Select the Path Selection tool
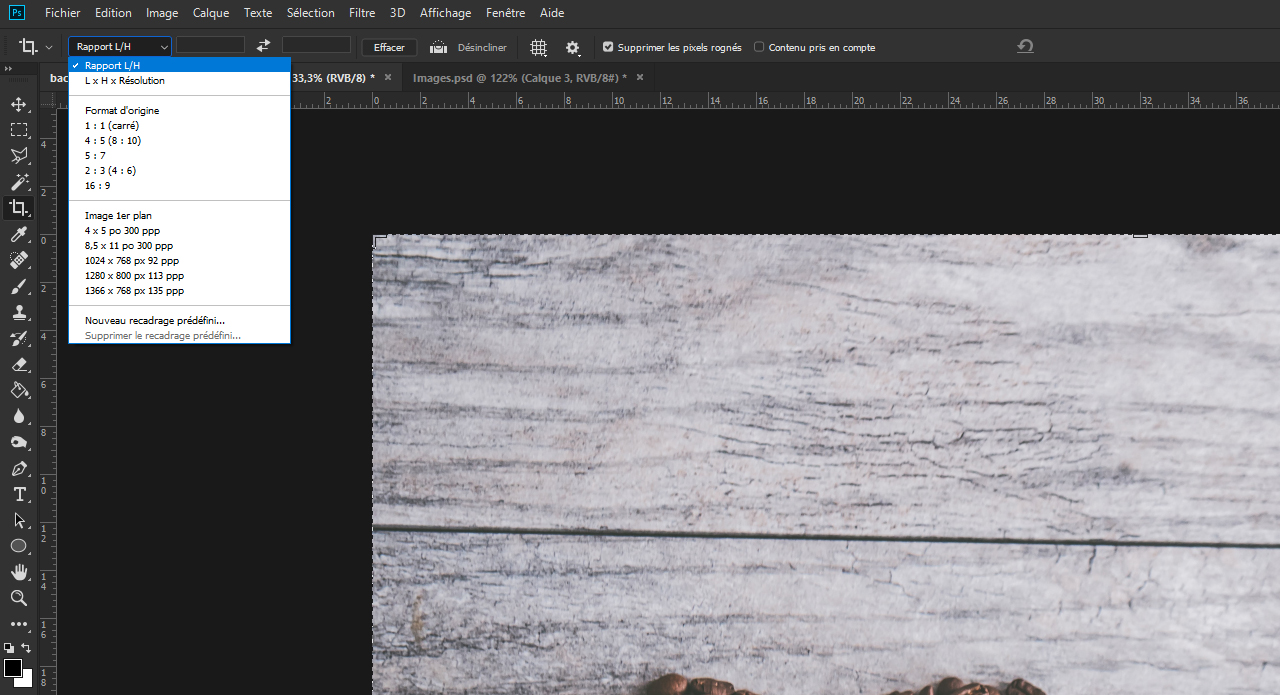Image resolution: width=1280 pixels, height=695 pixels. 18,520
